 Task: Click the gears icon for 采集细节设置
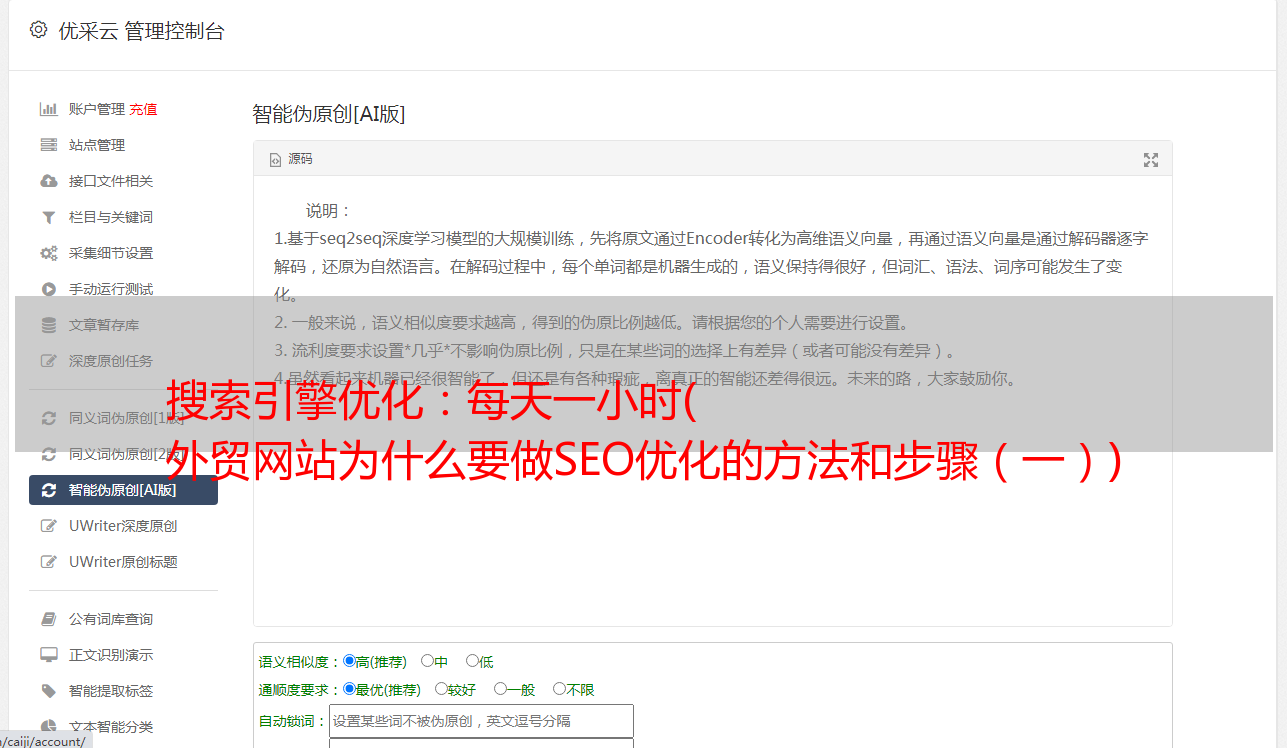point(48,253)
